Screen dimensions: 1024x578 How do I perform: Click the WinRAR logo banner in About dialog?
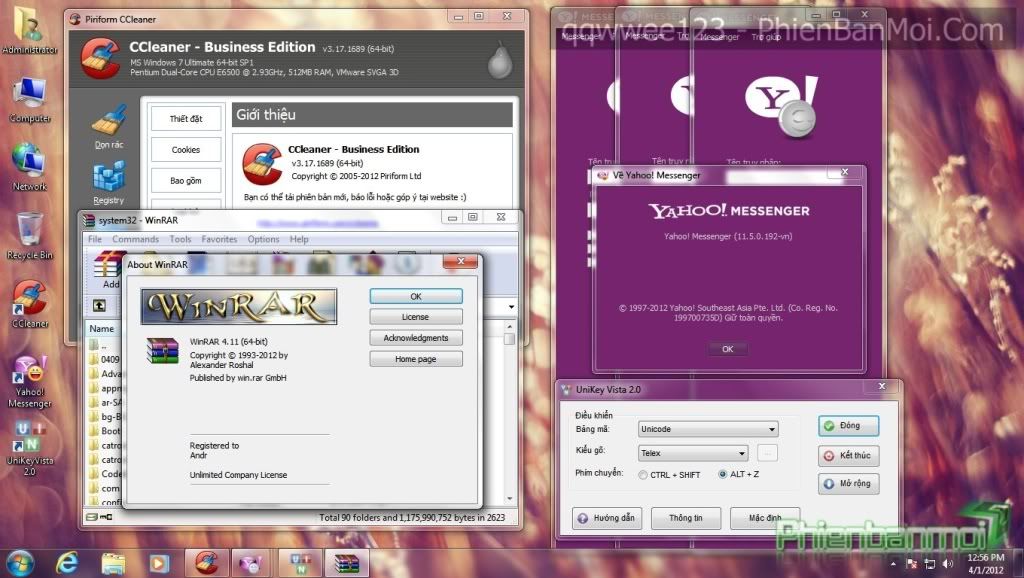point(239,306)
